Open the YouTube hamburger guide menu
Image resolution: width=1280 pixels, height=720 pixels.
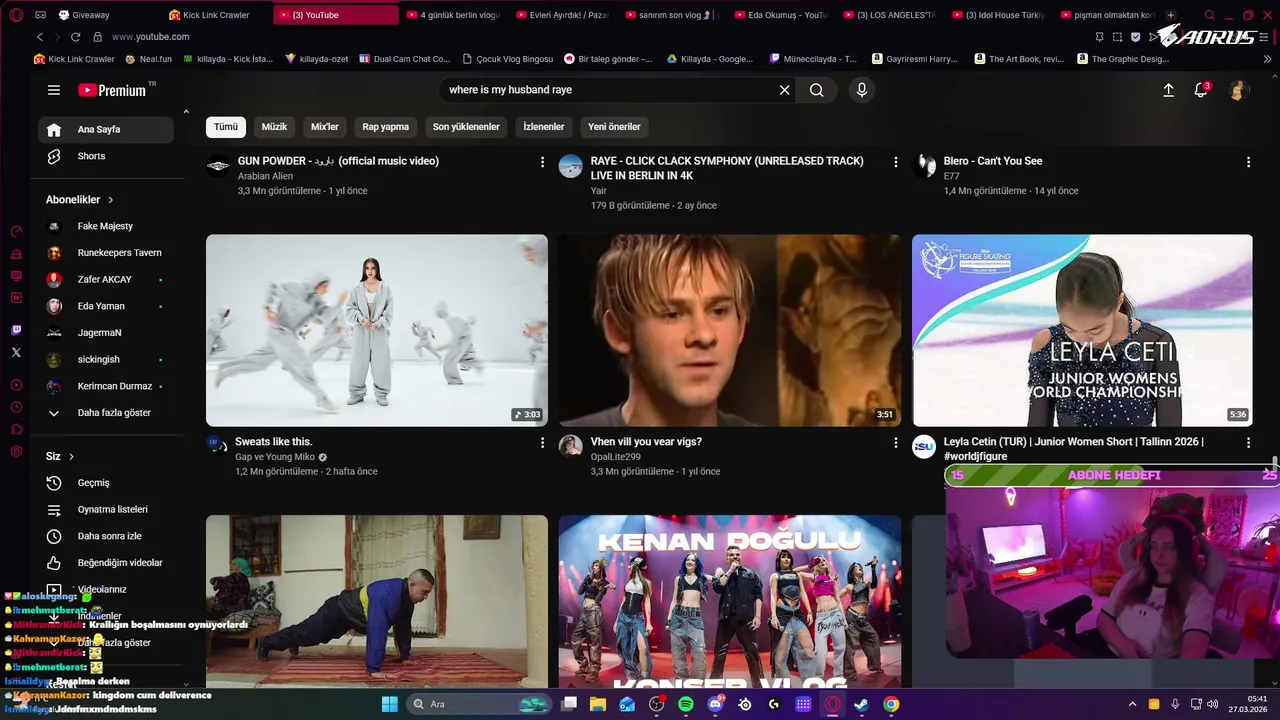click(x=54, y=90)
